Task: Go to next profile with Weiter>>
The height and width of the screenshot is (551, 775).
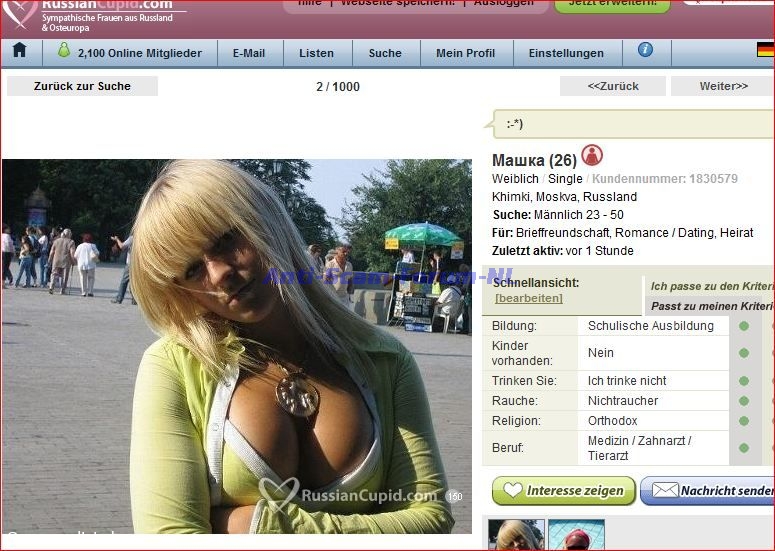Action: (722, 86)
